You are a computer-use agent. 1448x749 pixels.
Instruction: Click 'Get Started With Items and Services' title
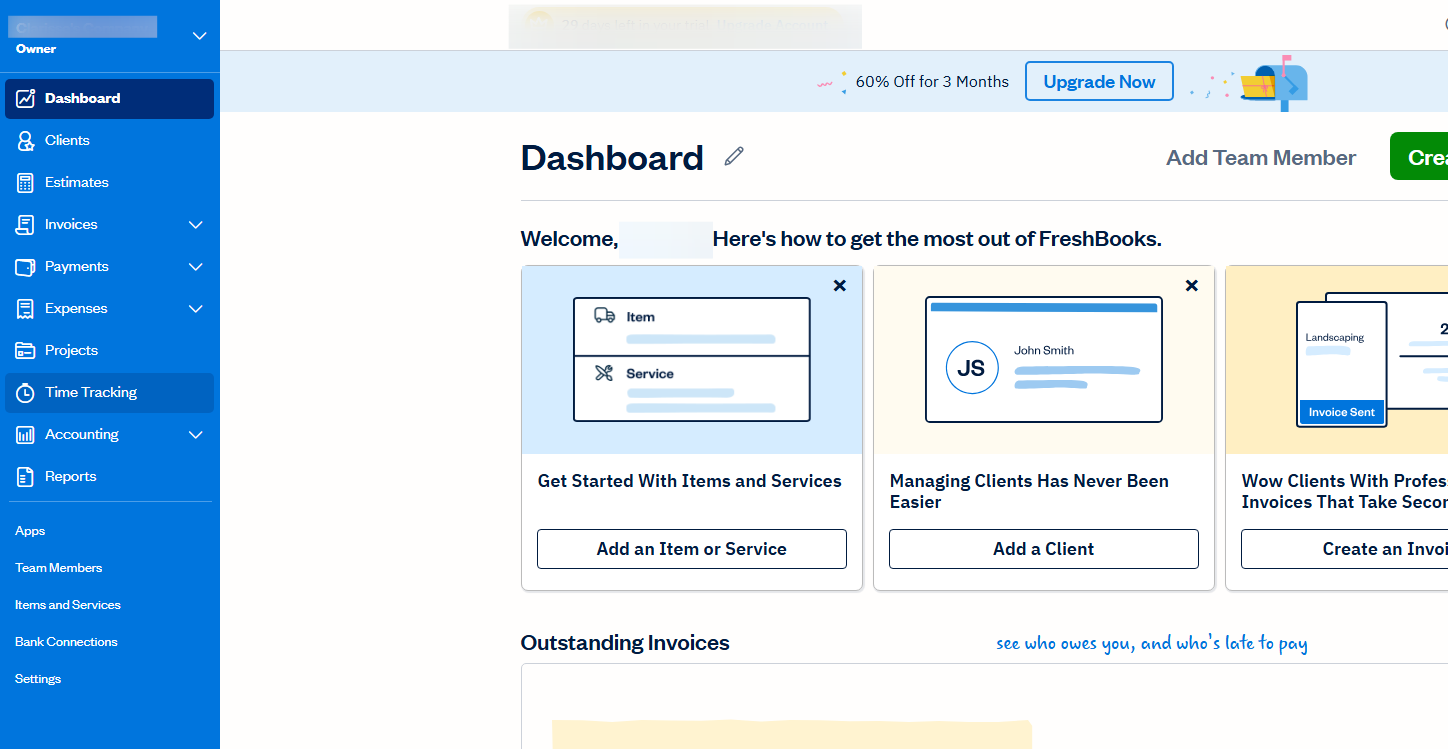[690, 481]
